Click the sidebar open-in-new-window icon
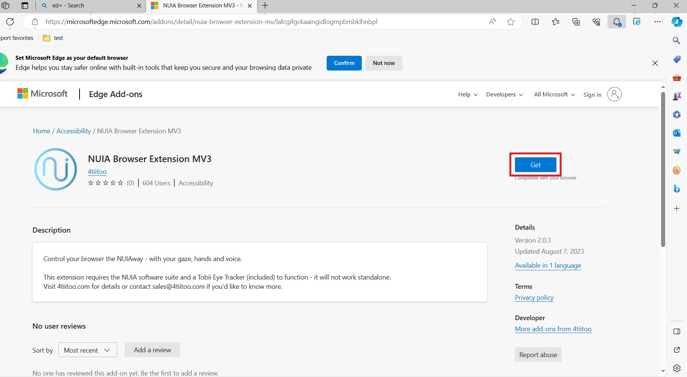The width and height of the screenshot is (687, 377). 676,350
